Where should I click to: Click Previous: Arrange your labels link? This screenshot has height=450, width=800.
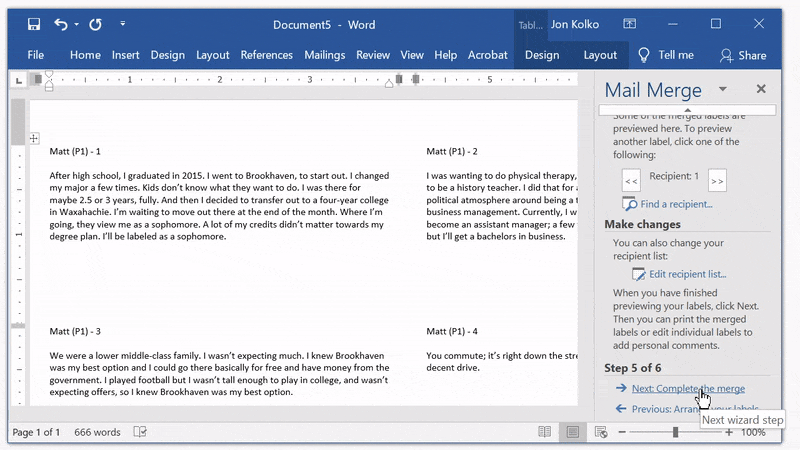[x=695, y=409]
